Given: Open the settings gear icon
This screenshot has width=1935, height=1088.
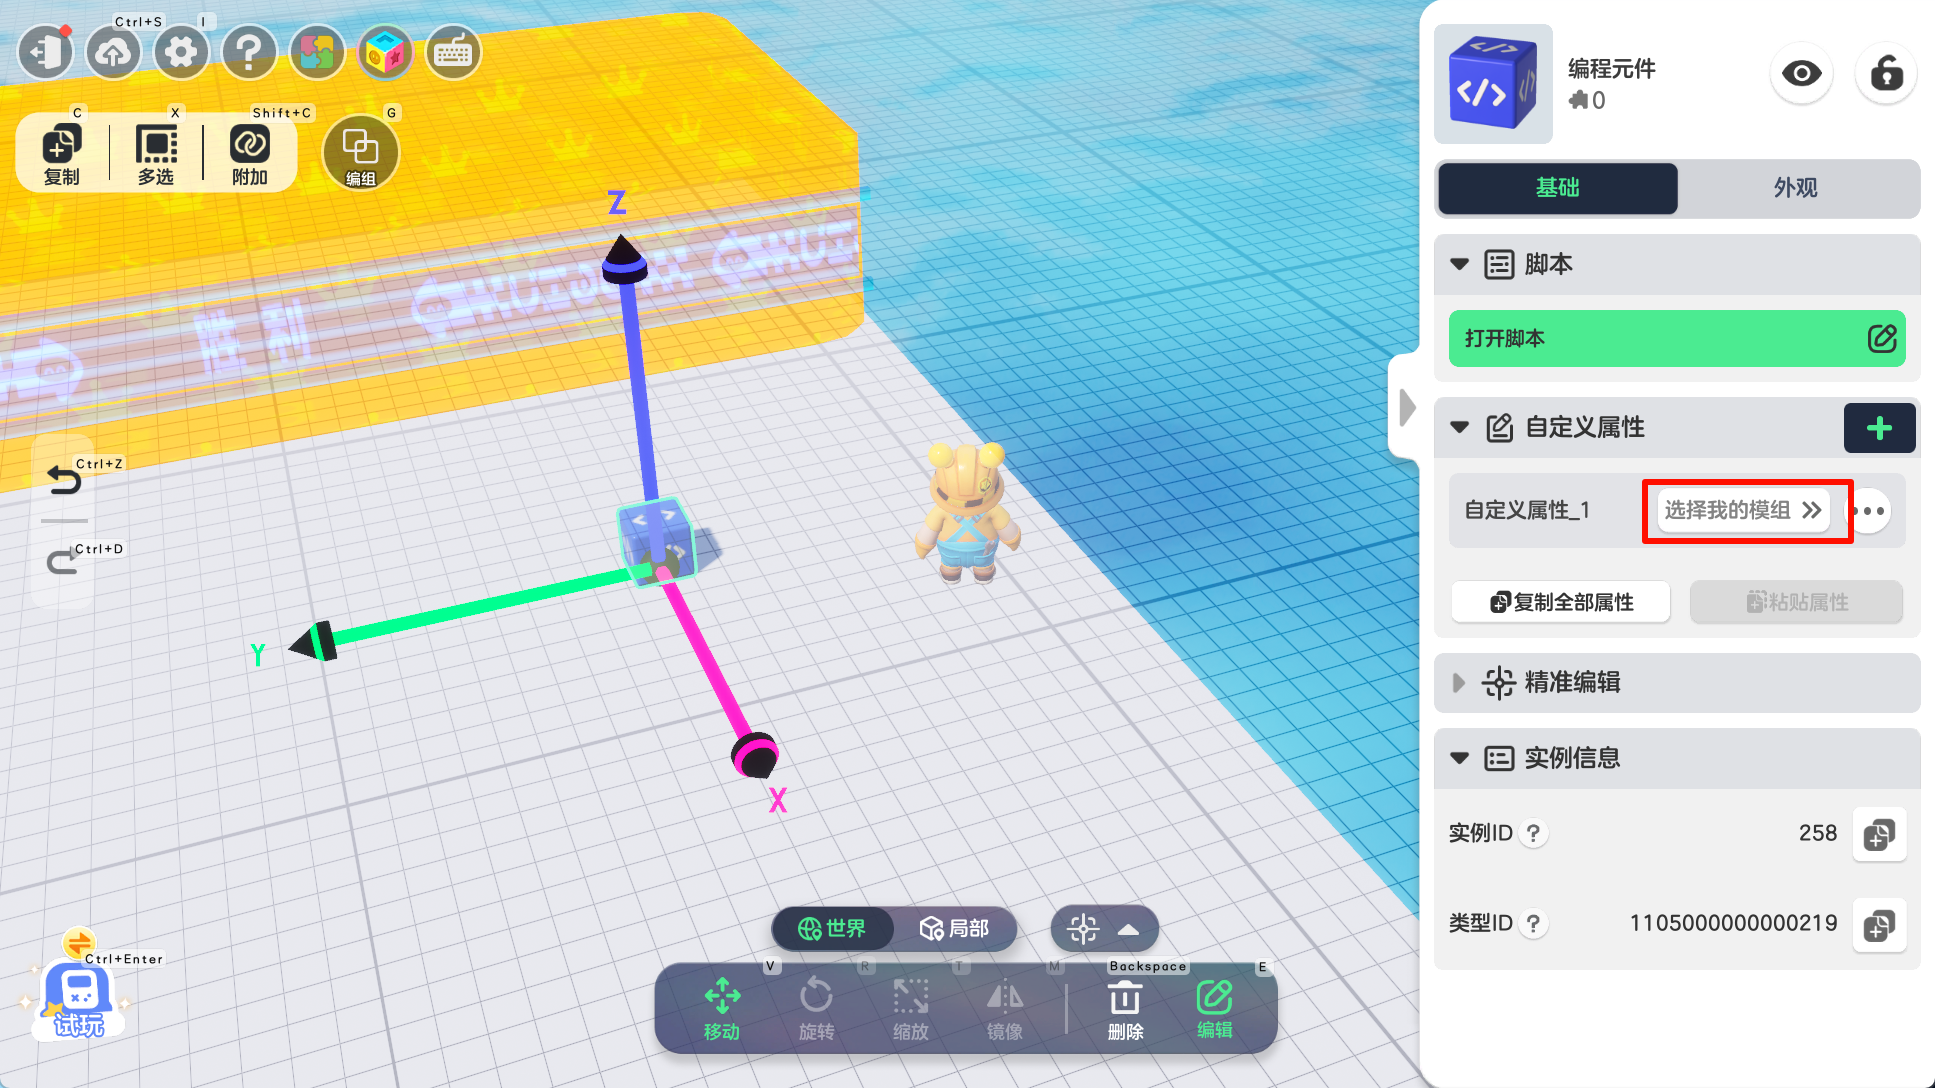Looking at the screenshot, I should click(181, 52).
